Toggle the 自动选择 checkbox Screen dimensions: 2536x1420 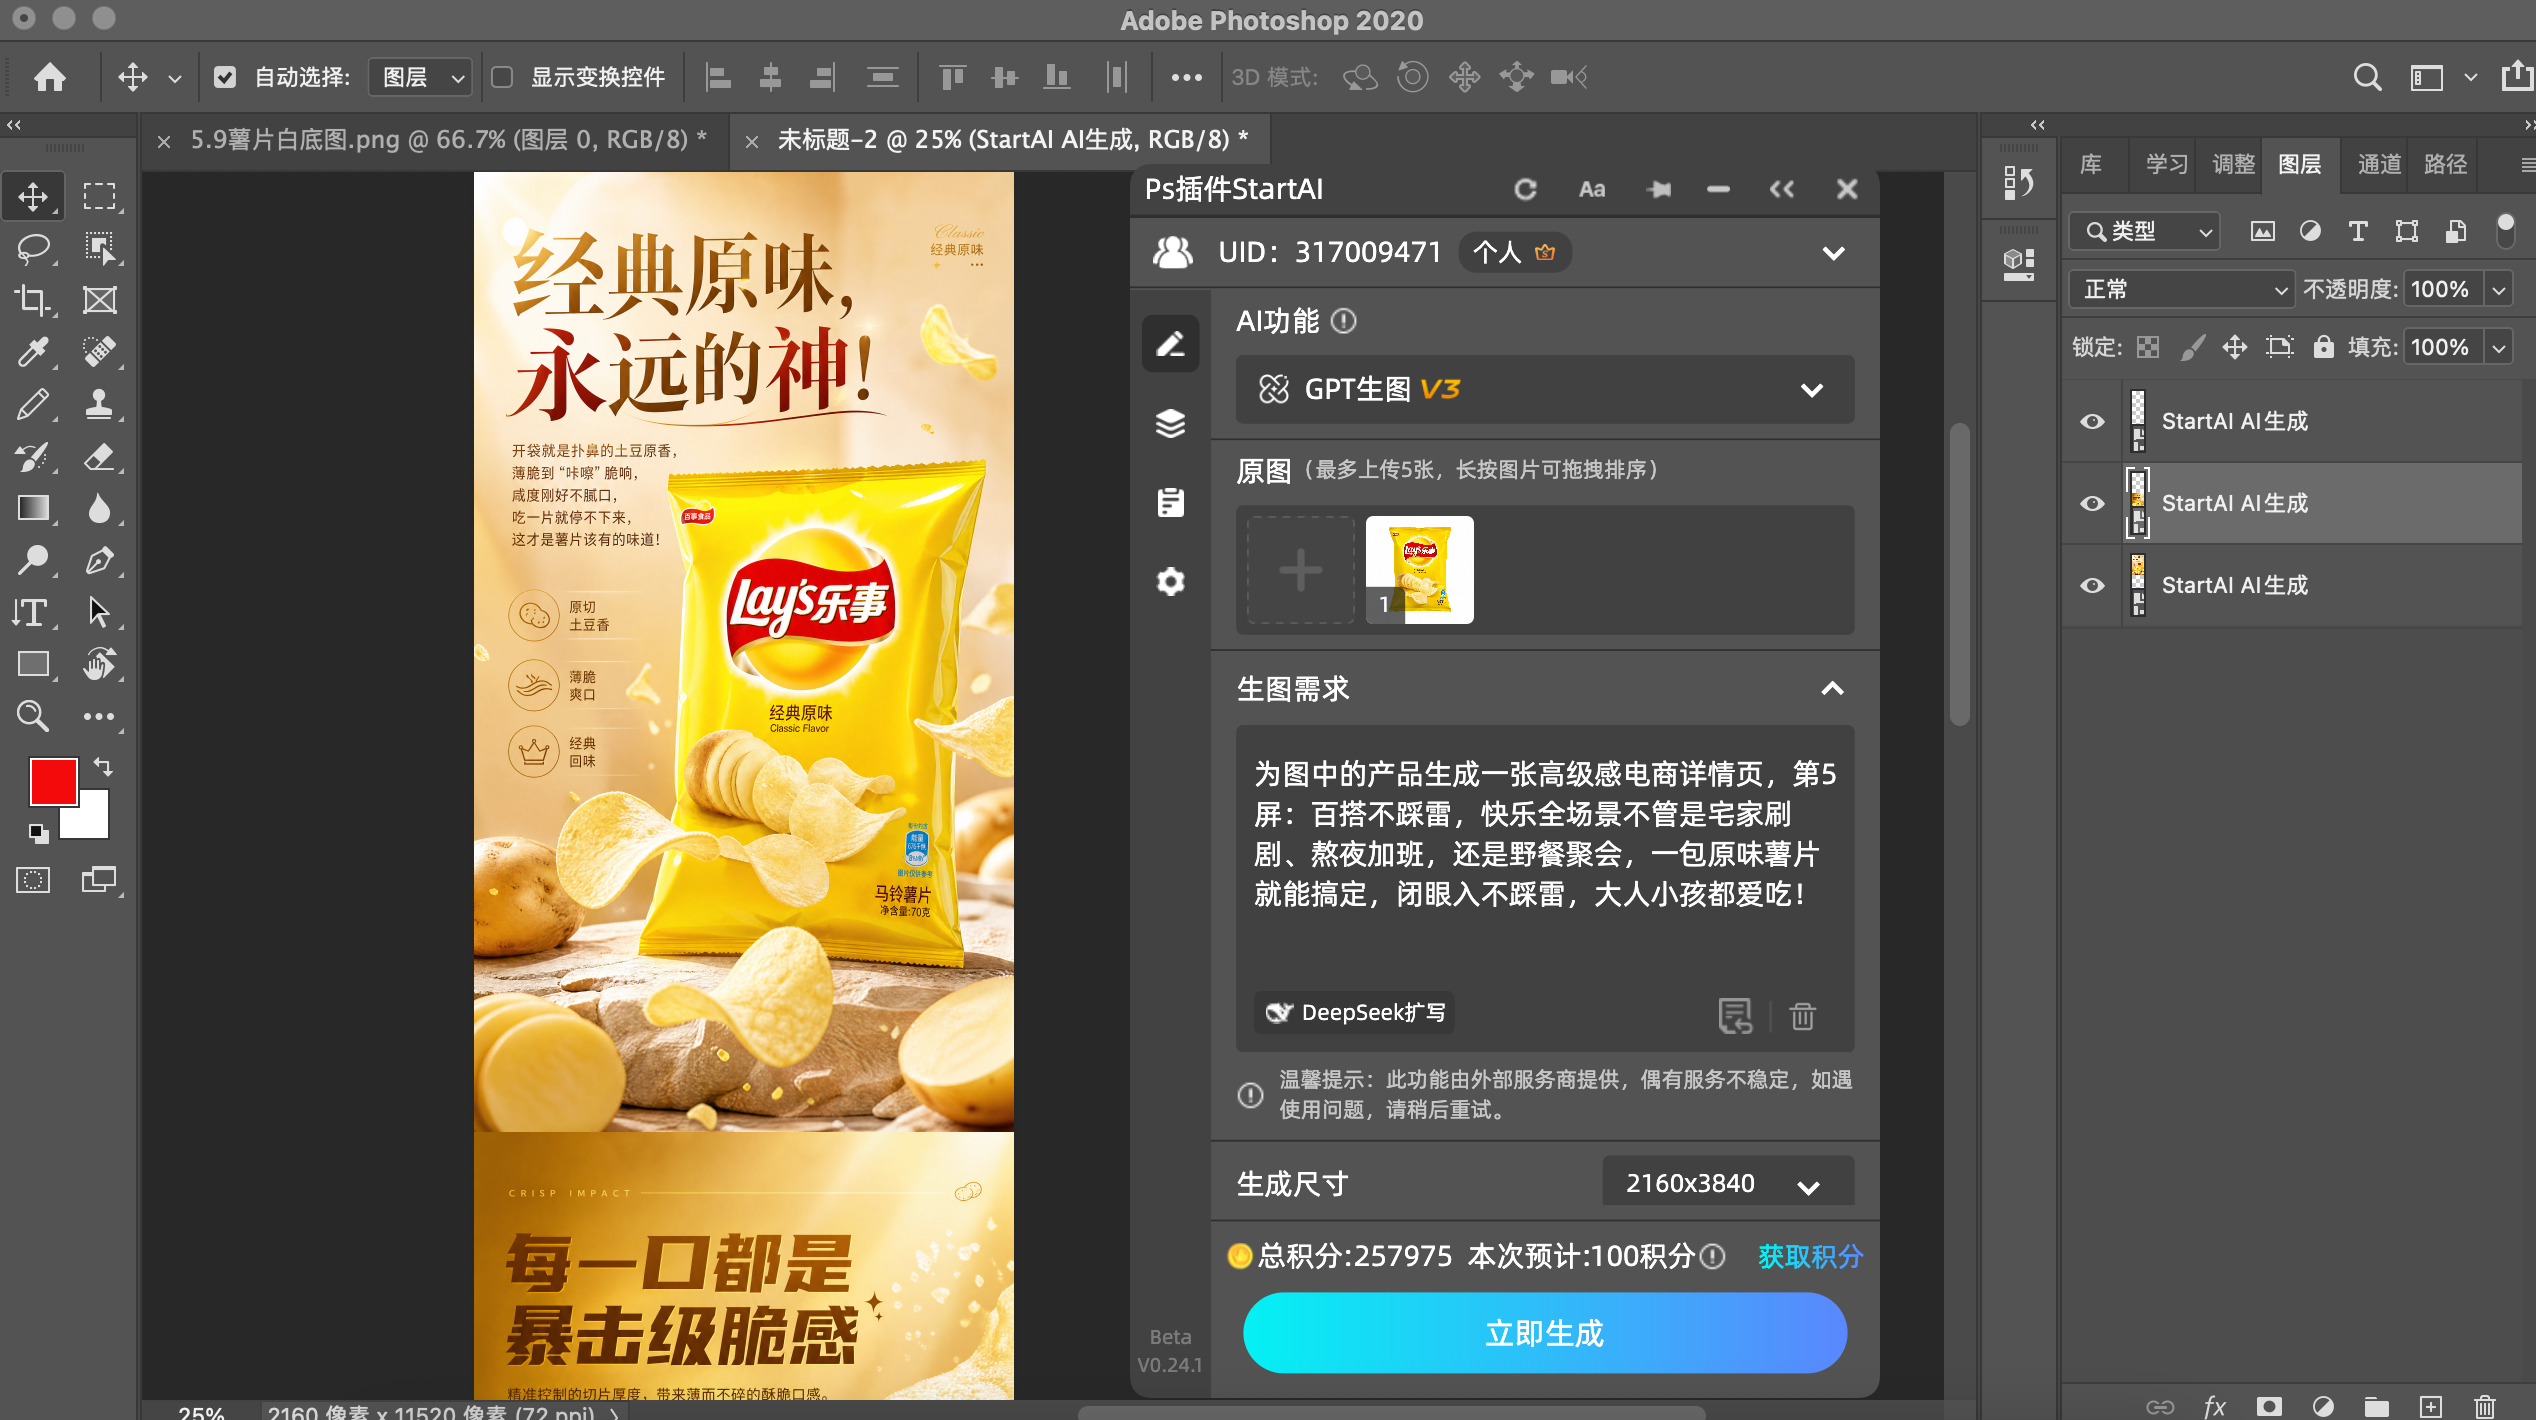[225, 77]
